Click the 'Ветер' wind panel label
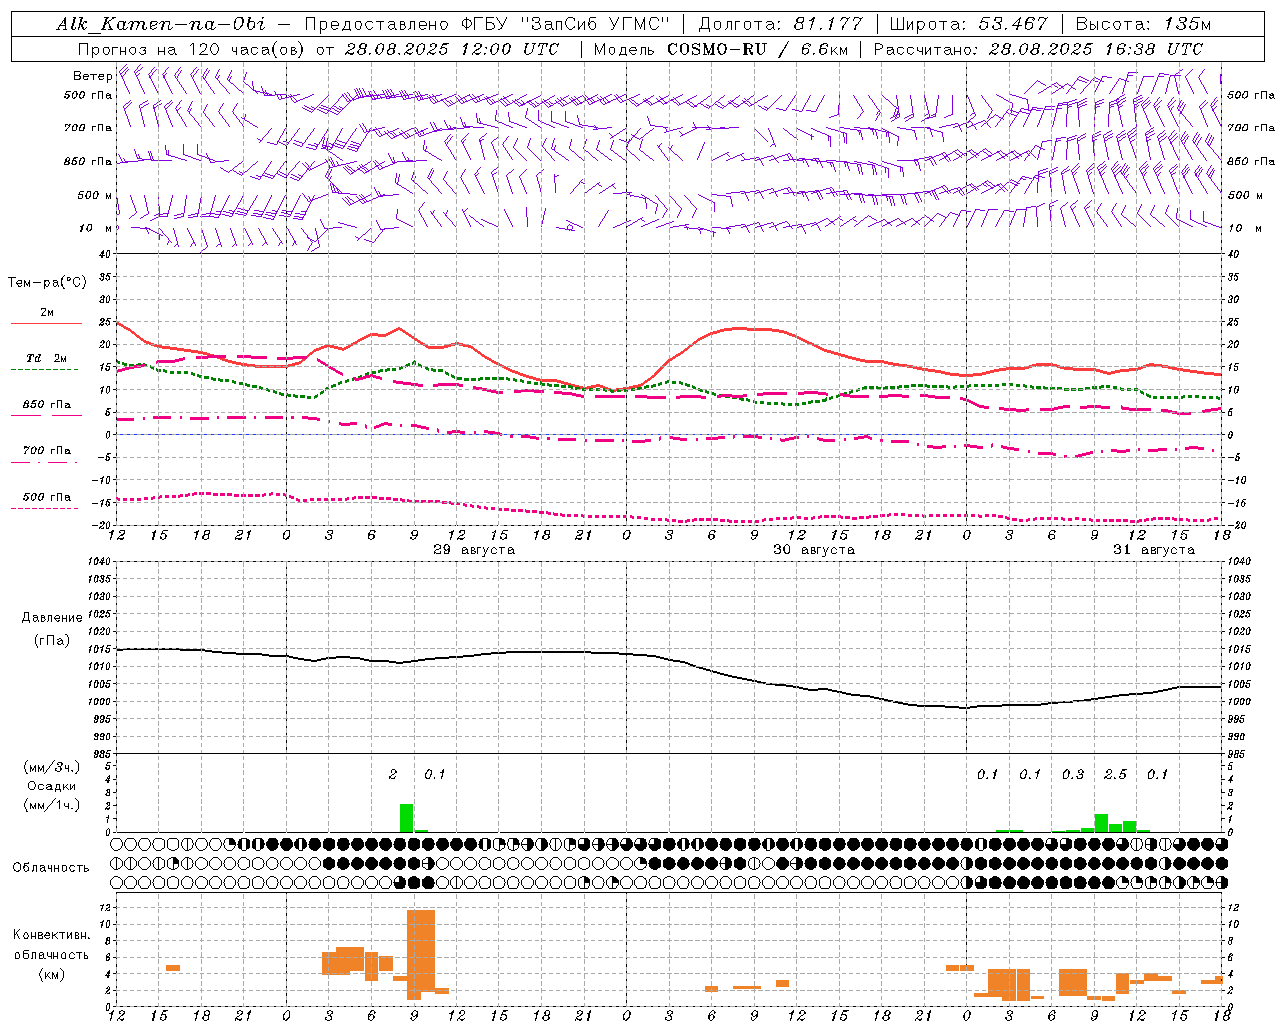Image resolution: width=1280 pixels, height=1024 pixels. (x=92, y=76)
